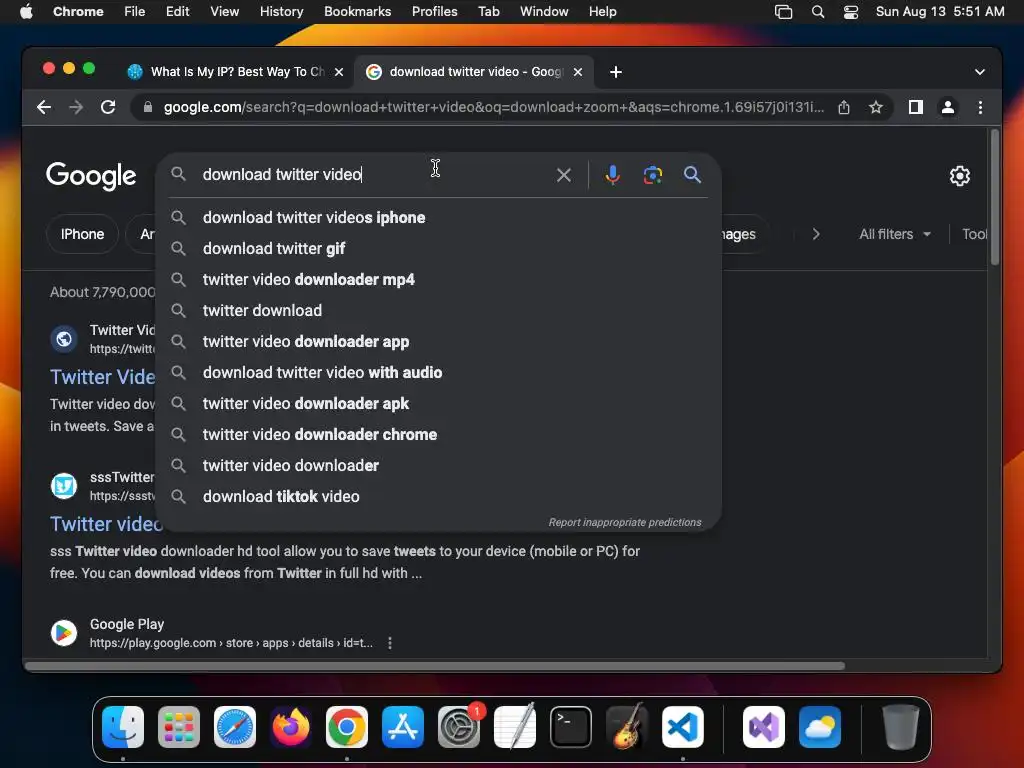Toggle the Chrome side panel icon
Screen dimensions: 1024x768
[916, 107]
